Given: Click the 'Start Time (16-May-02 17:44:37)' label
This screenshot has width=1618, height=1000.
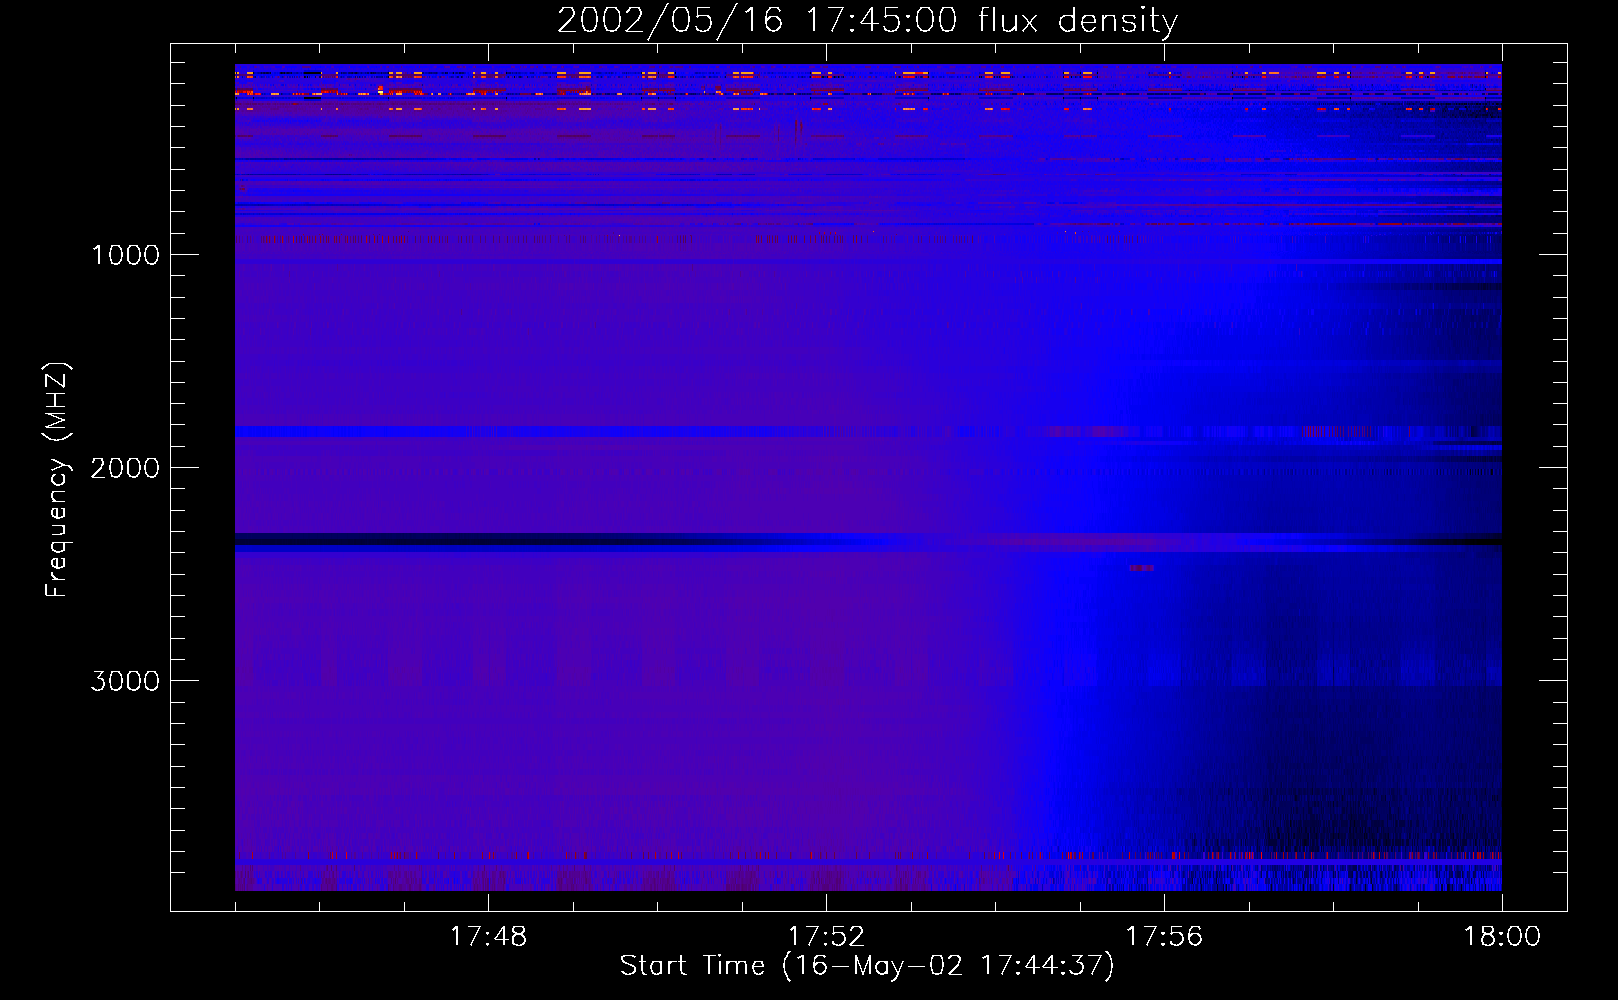Looking at the screenshot, I should 867,966.
